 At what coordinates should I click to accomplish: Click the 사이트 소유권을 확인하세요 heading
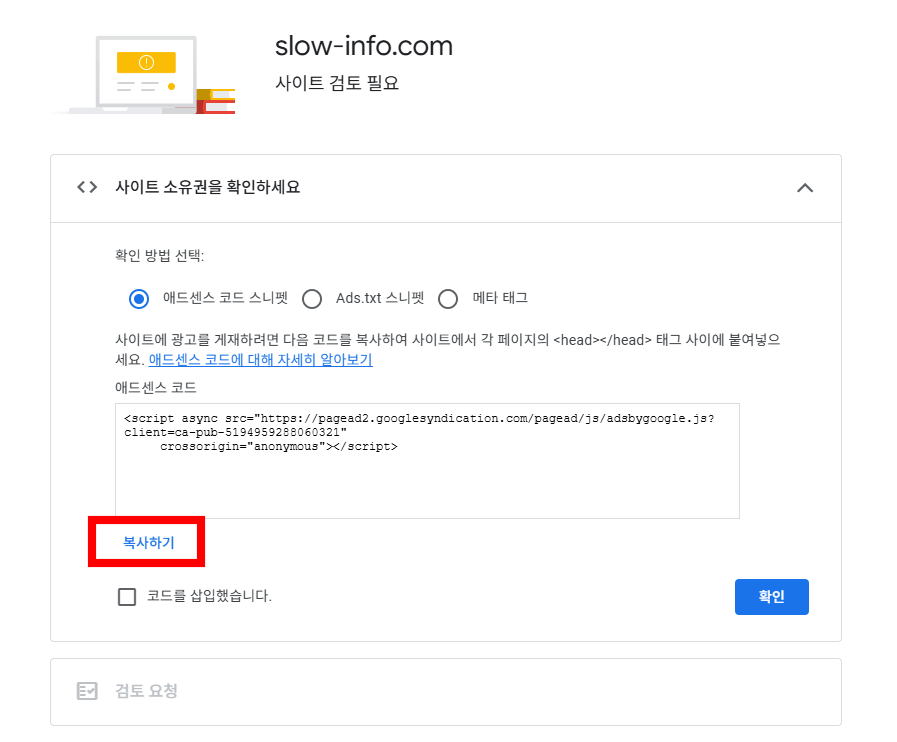[208, 187]
